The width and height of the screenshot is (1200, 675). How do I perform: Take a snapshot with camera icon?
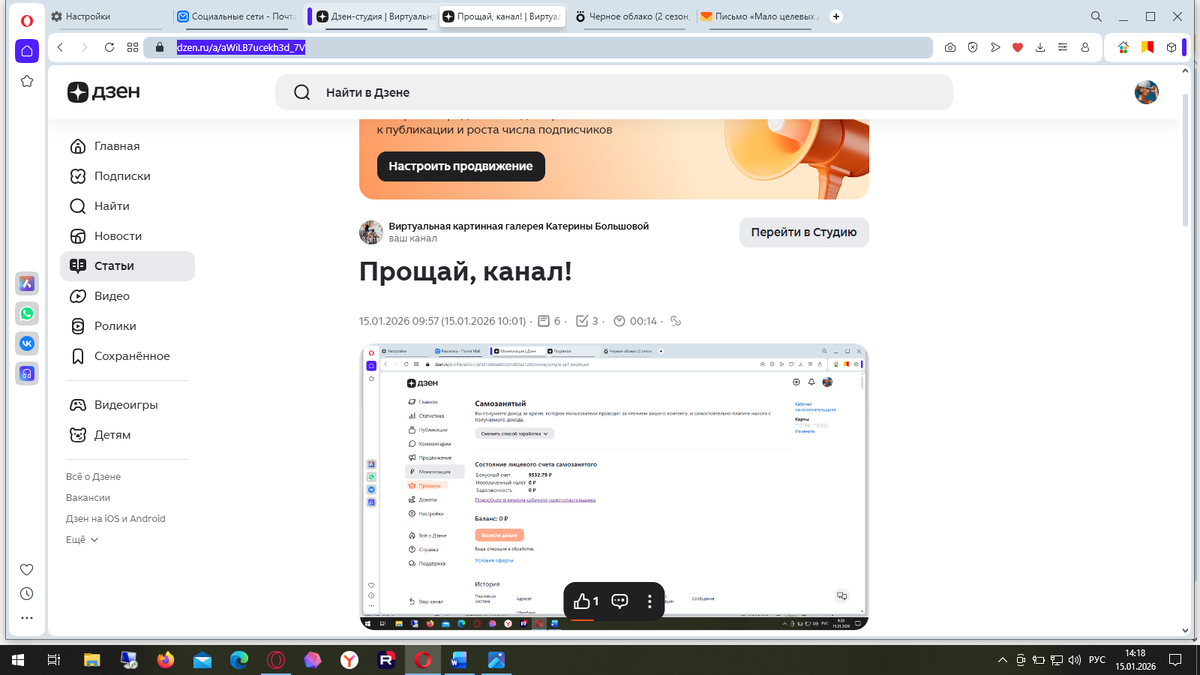click(950, 47)
